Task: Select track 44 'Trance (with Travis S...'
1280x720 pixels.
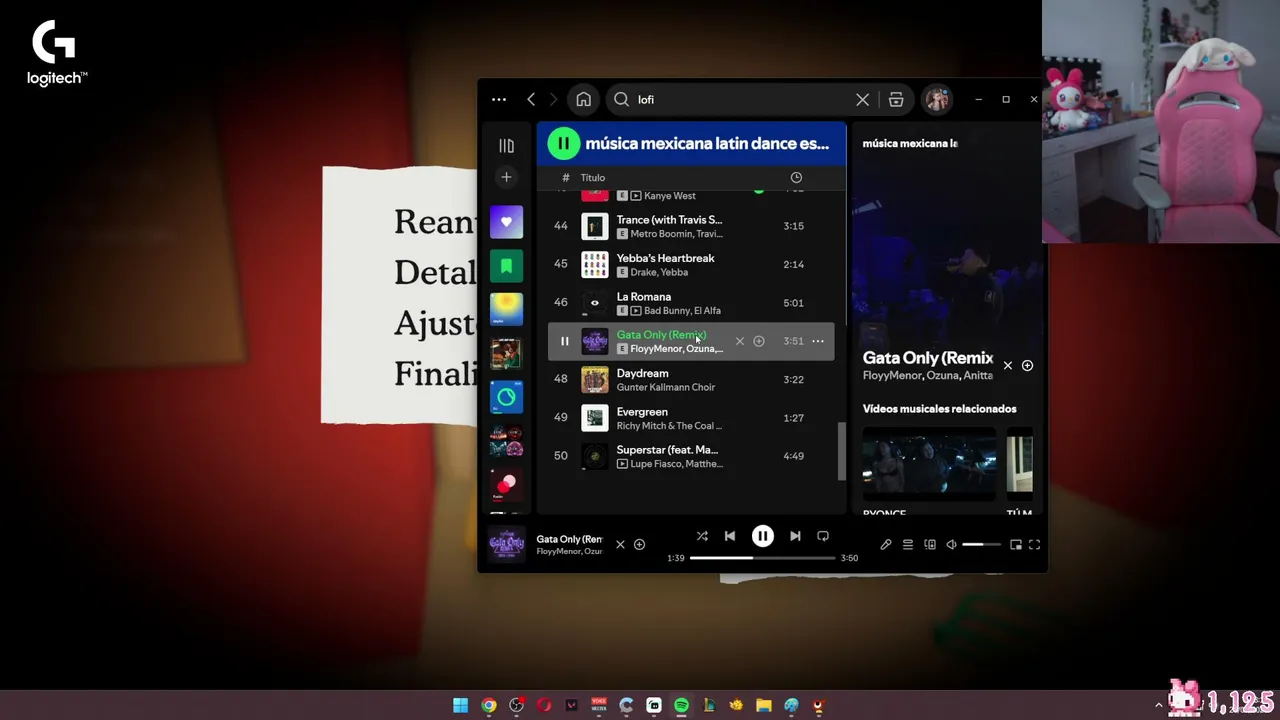Action: tap(691, 226)
